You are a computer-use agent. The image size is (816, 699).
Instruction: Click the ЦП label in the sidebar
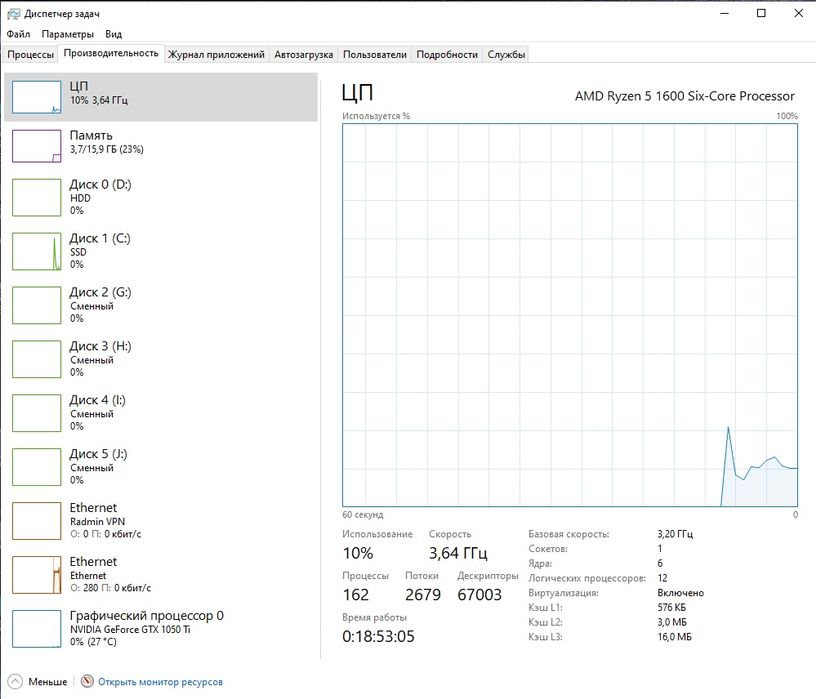pos(79,86)
